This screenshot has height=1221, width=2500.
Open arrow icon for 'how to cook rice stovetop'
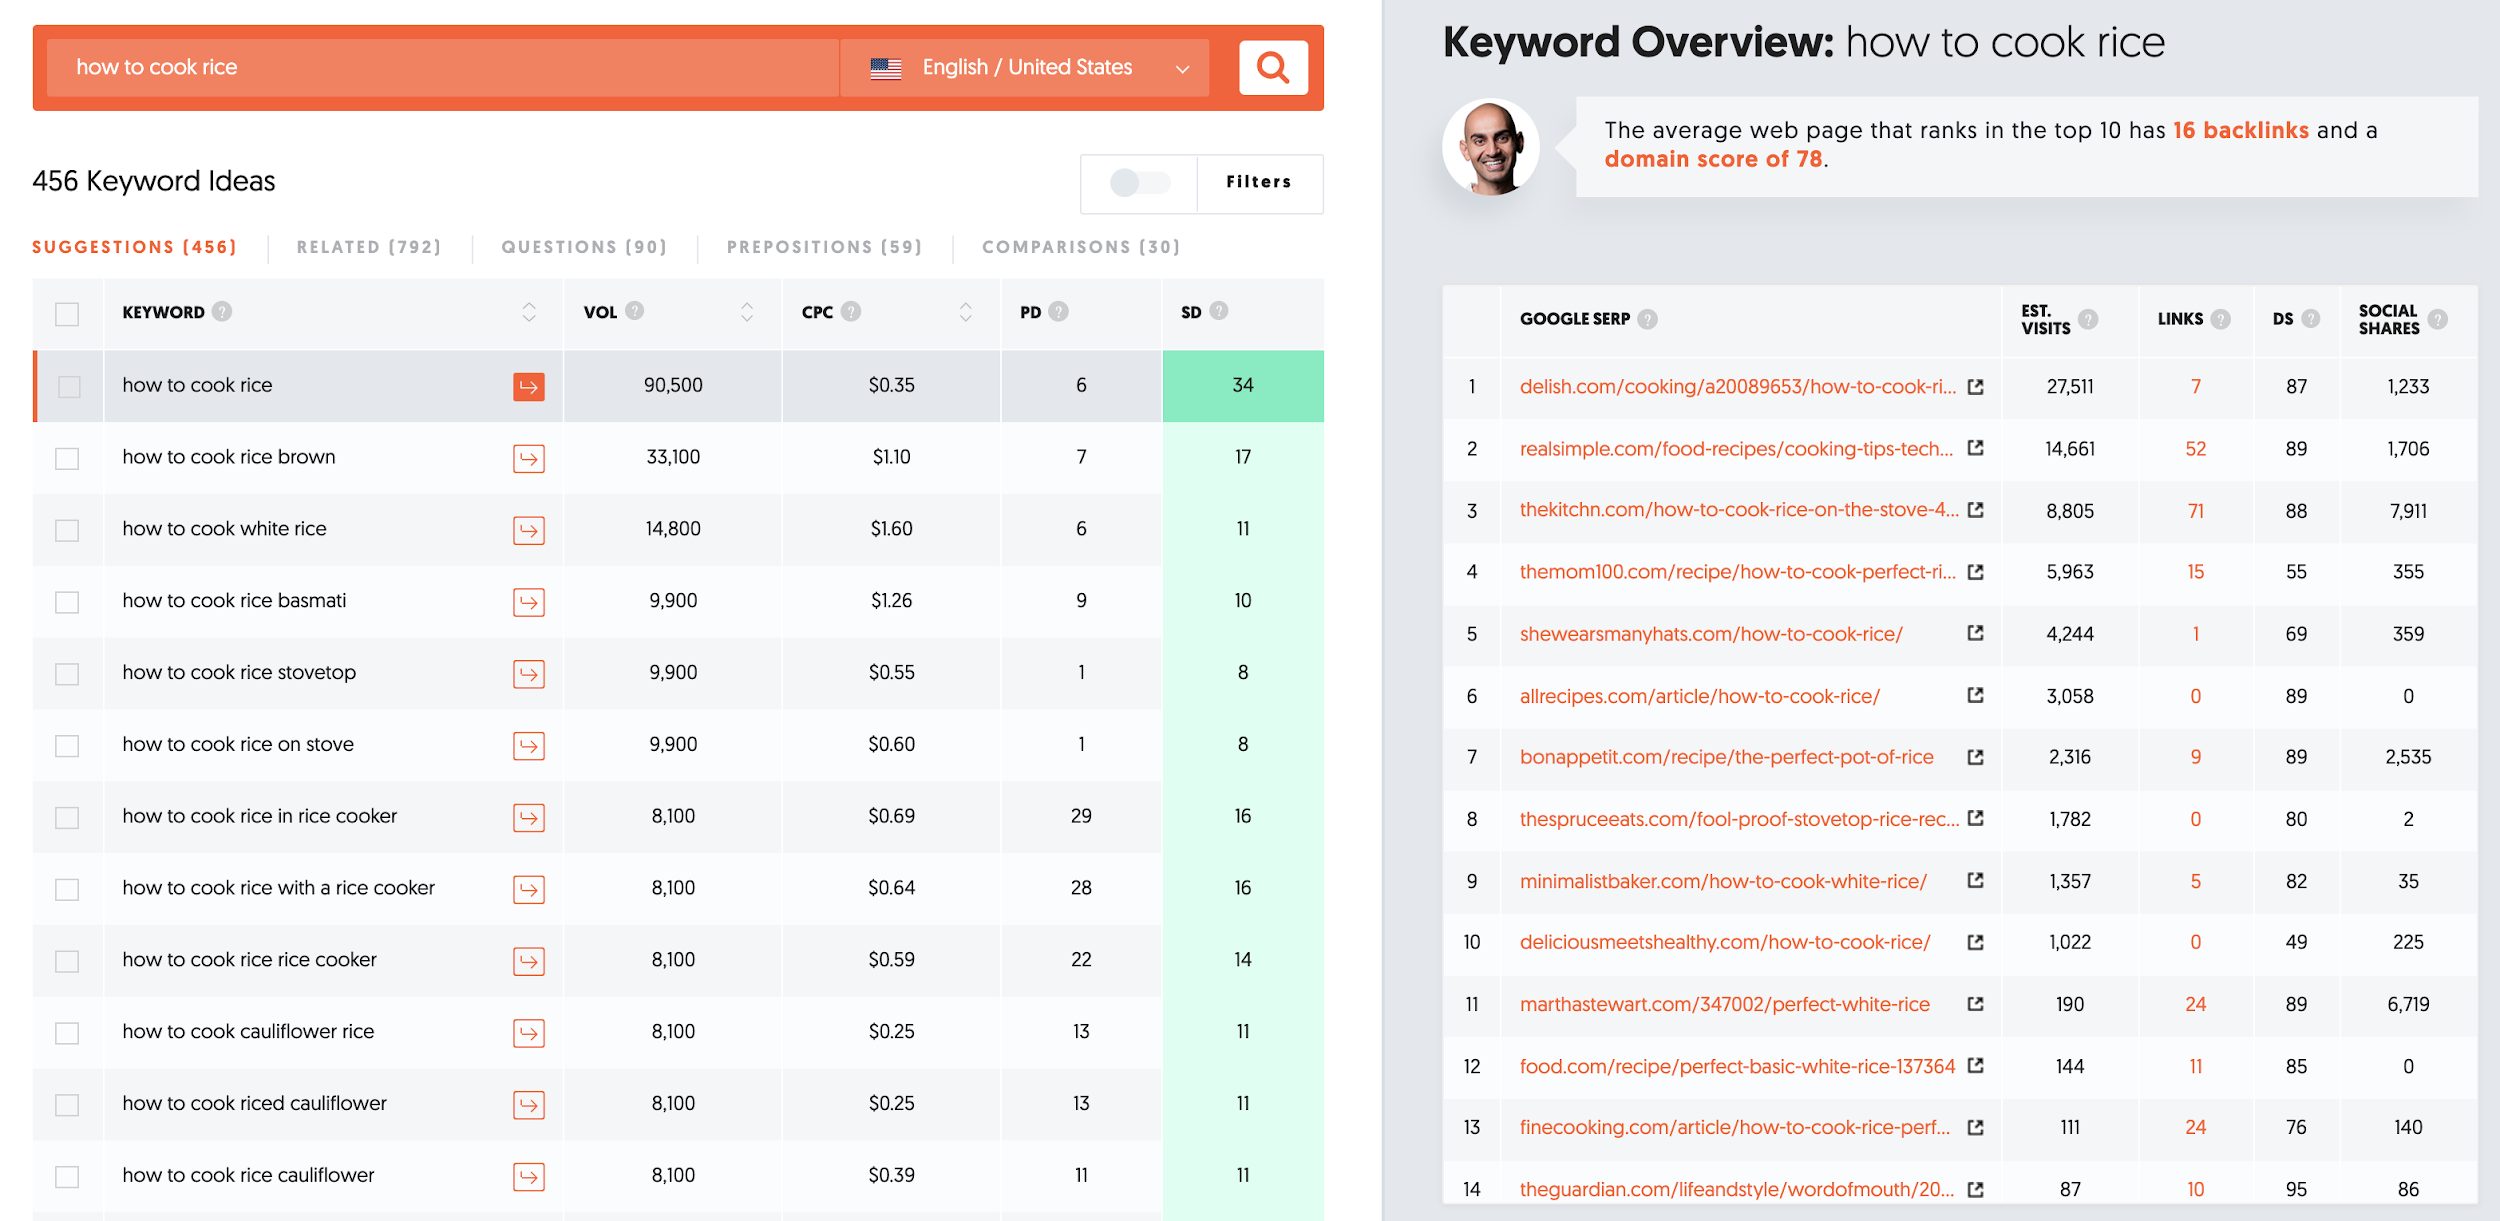click(529, 674)
